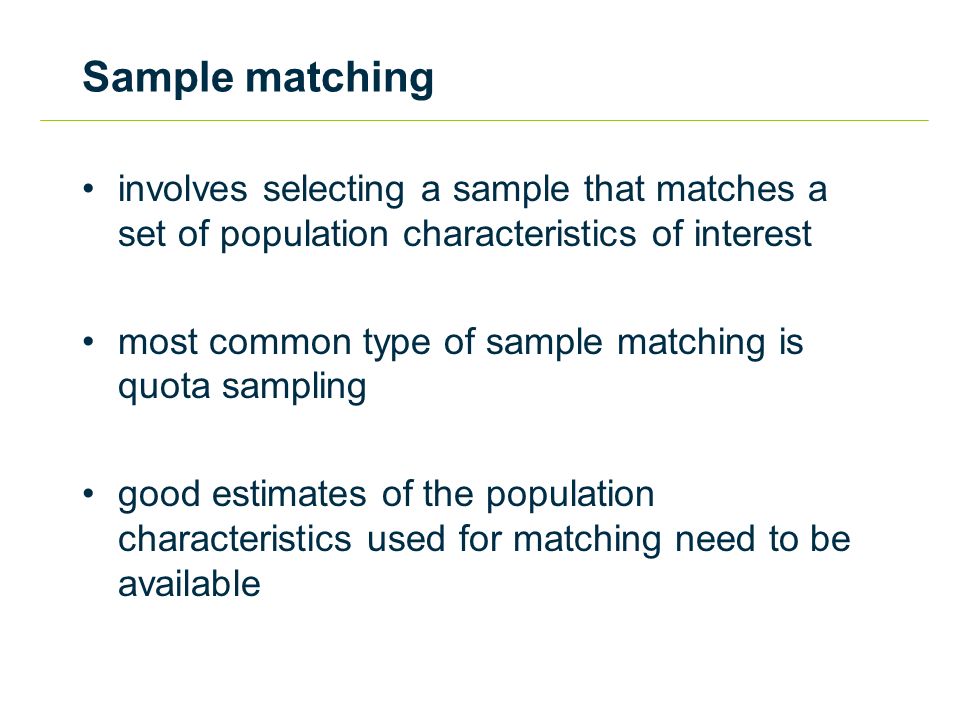Click the word 'matching' in the title

340,79
